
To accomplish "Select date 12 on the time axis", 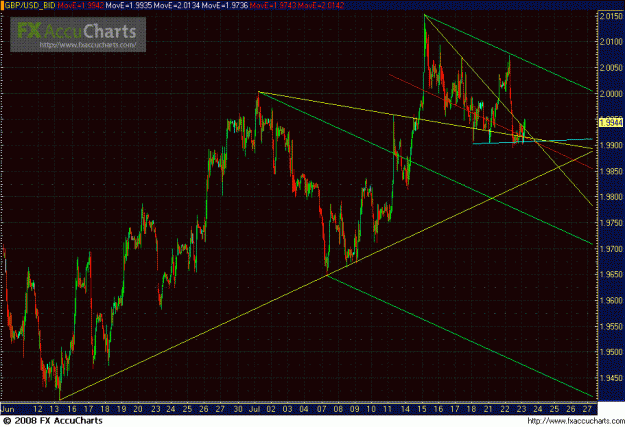I will 38,409.
